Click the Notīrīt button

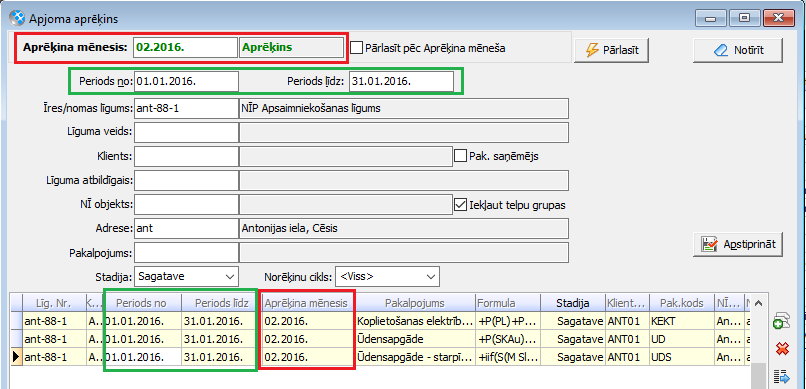[x=738, y=50]
